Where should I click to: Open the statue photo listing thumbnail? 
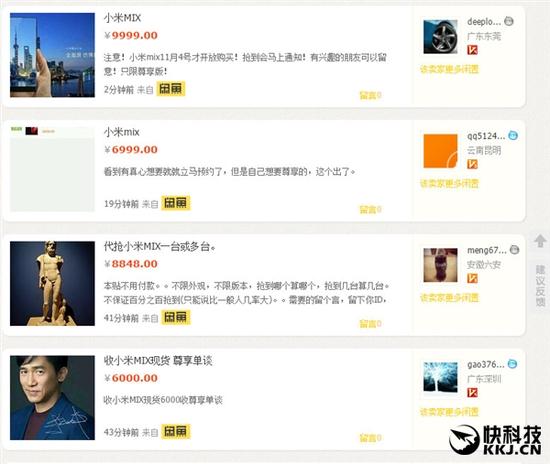[x=52, y=283]
